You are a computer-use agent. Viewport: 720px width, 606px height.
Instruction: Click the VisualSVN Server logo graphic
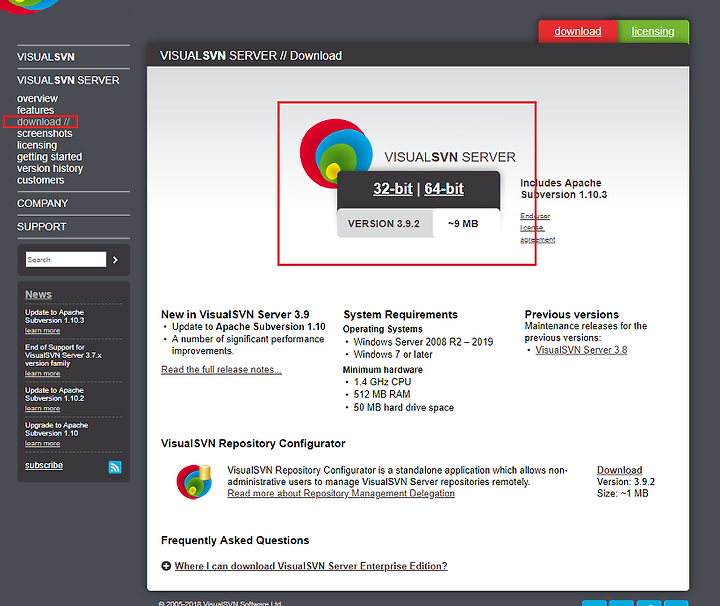(x=336, y=153)
